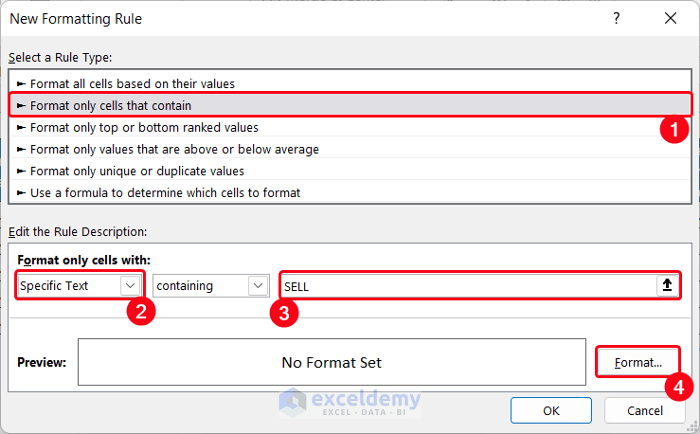Click the collapse dialog range selector icon

click(x=667, y=285)
